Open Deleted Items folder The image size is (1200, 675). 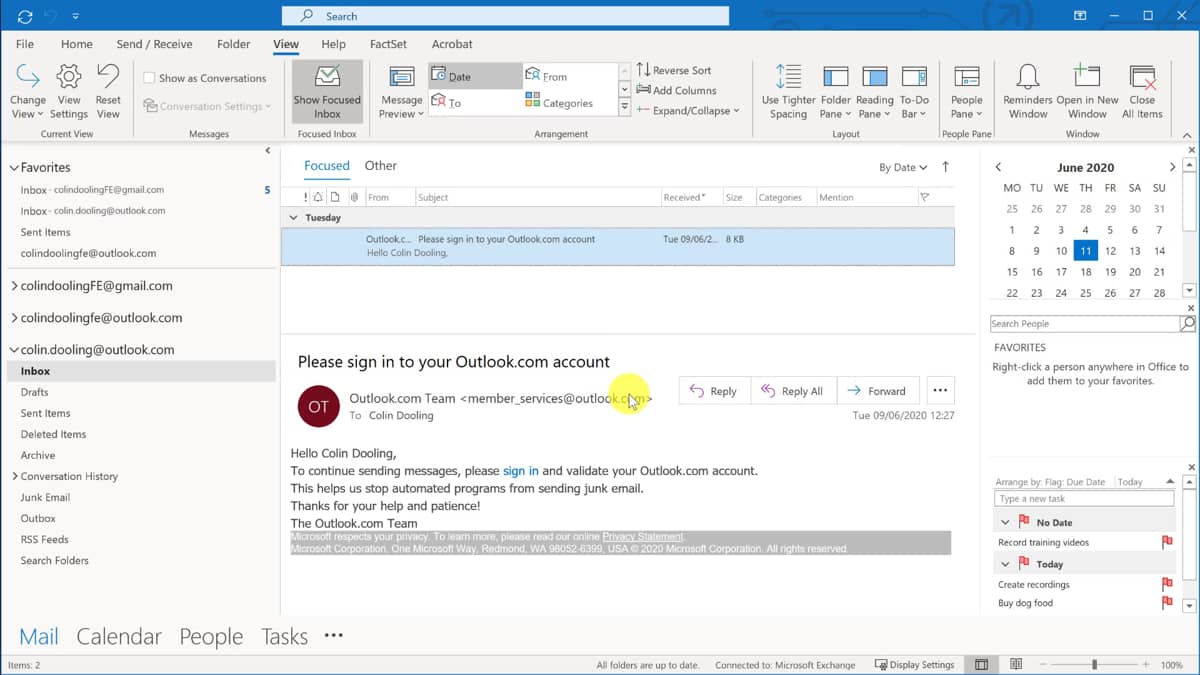(x=53, y=434)
